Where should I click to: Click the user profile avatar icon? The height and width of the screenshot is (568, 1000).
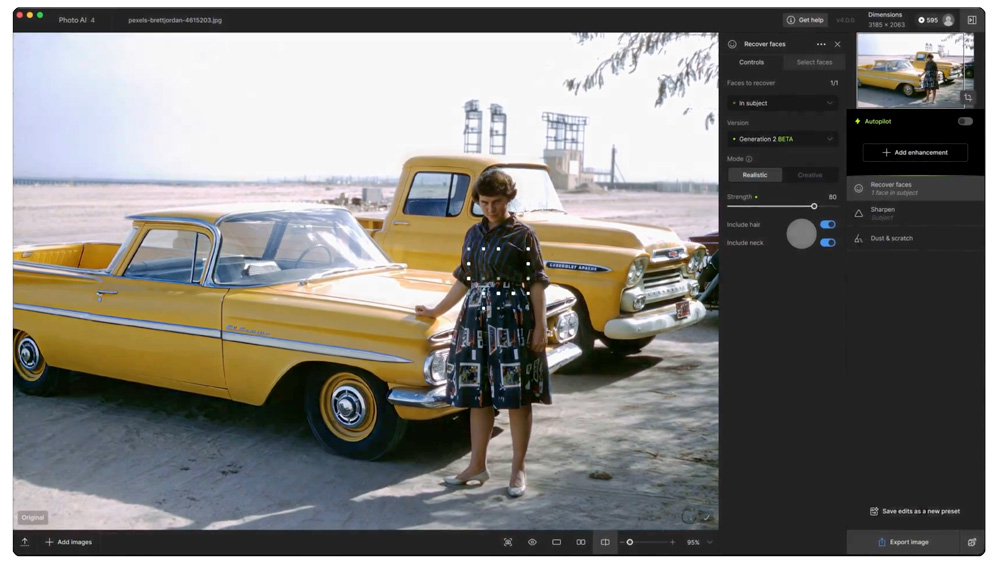948,20
